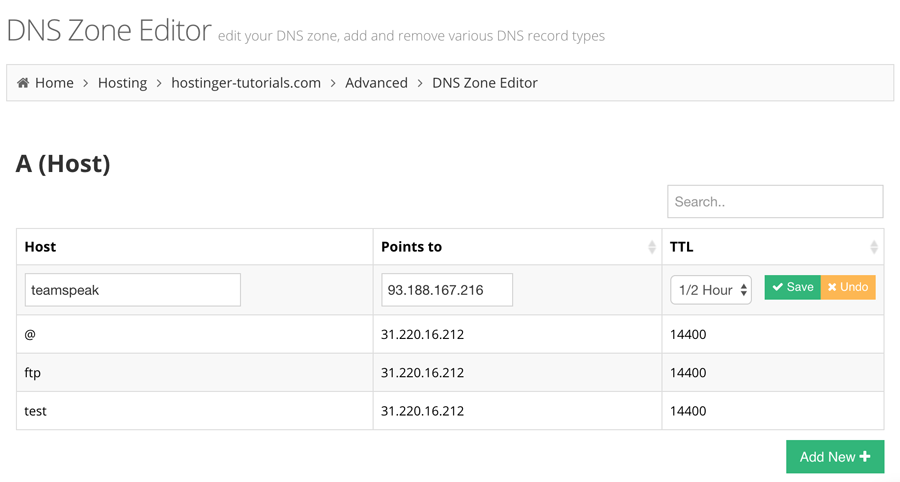Save the teamspeak DNS record
This screenshot has width=900, height=482.
(792, 288)
